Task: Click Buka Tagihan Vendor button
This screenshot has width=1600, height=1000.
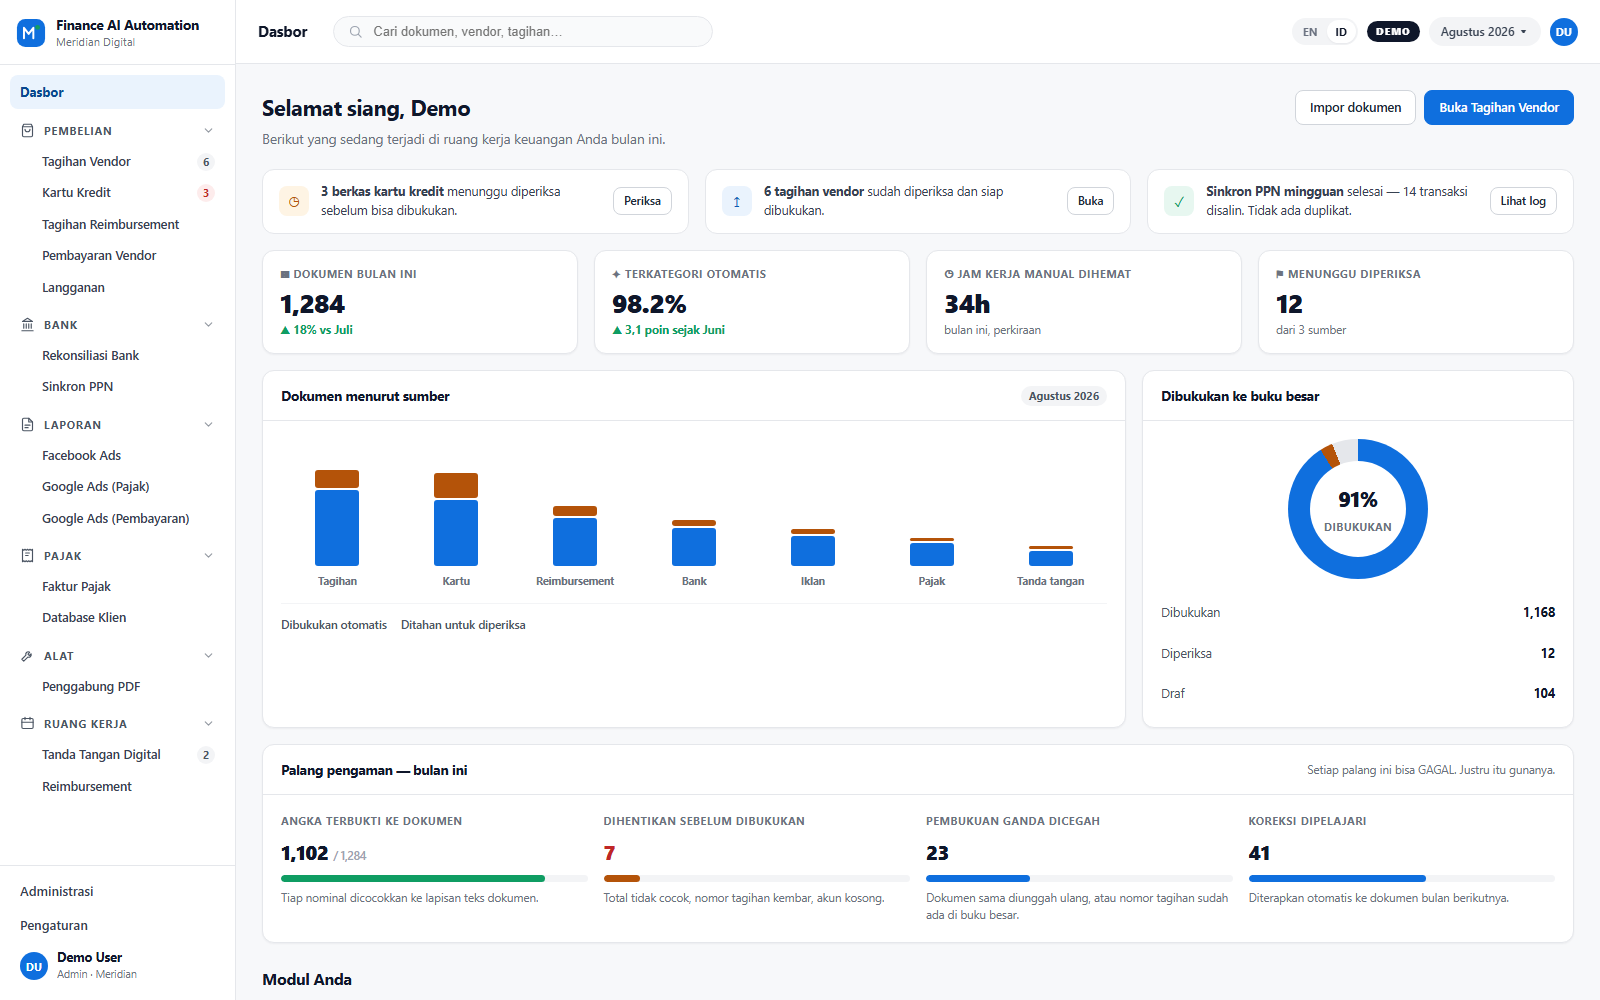Action: click(x=1498, y=108)
